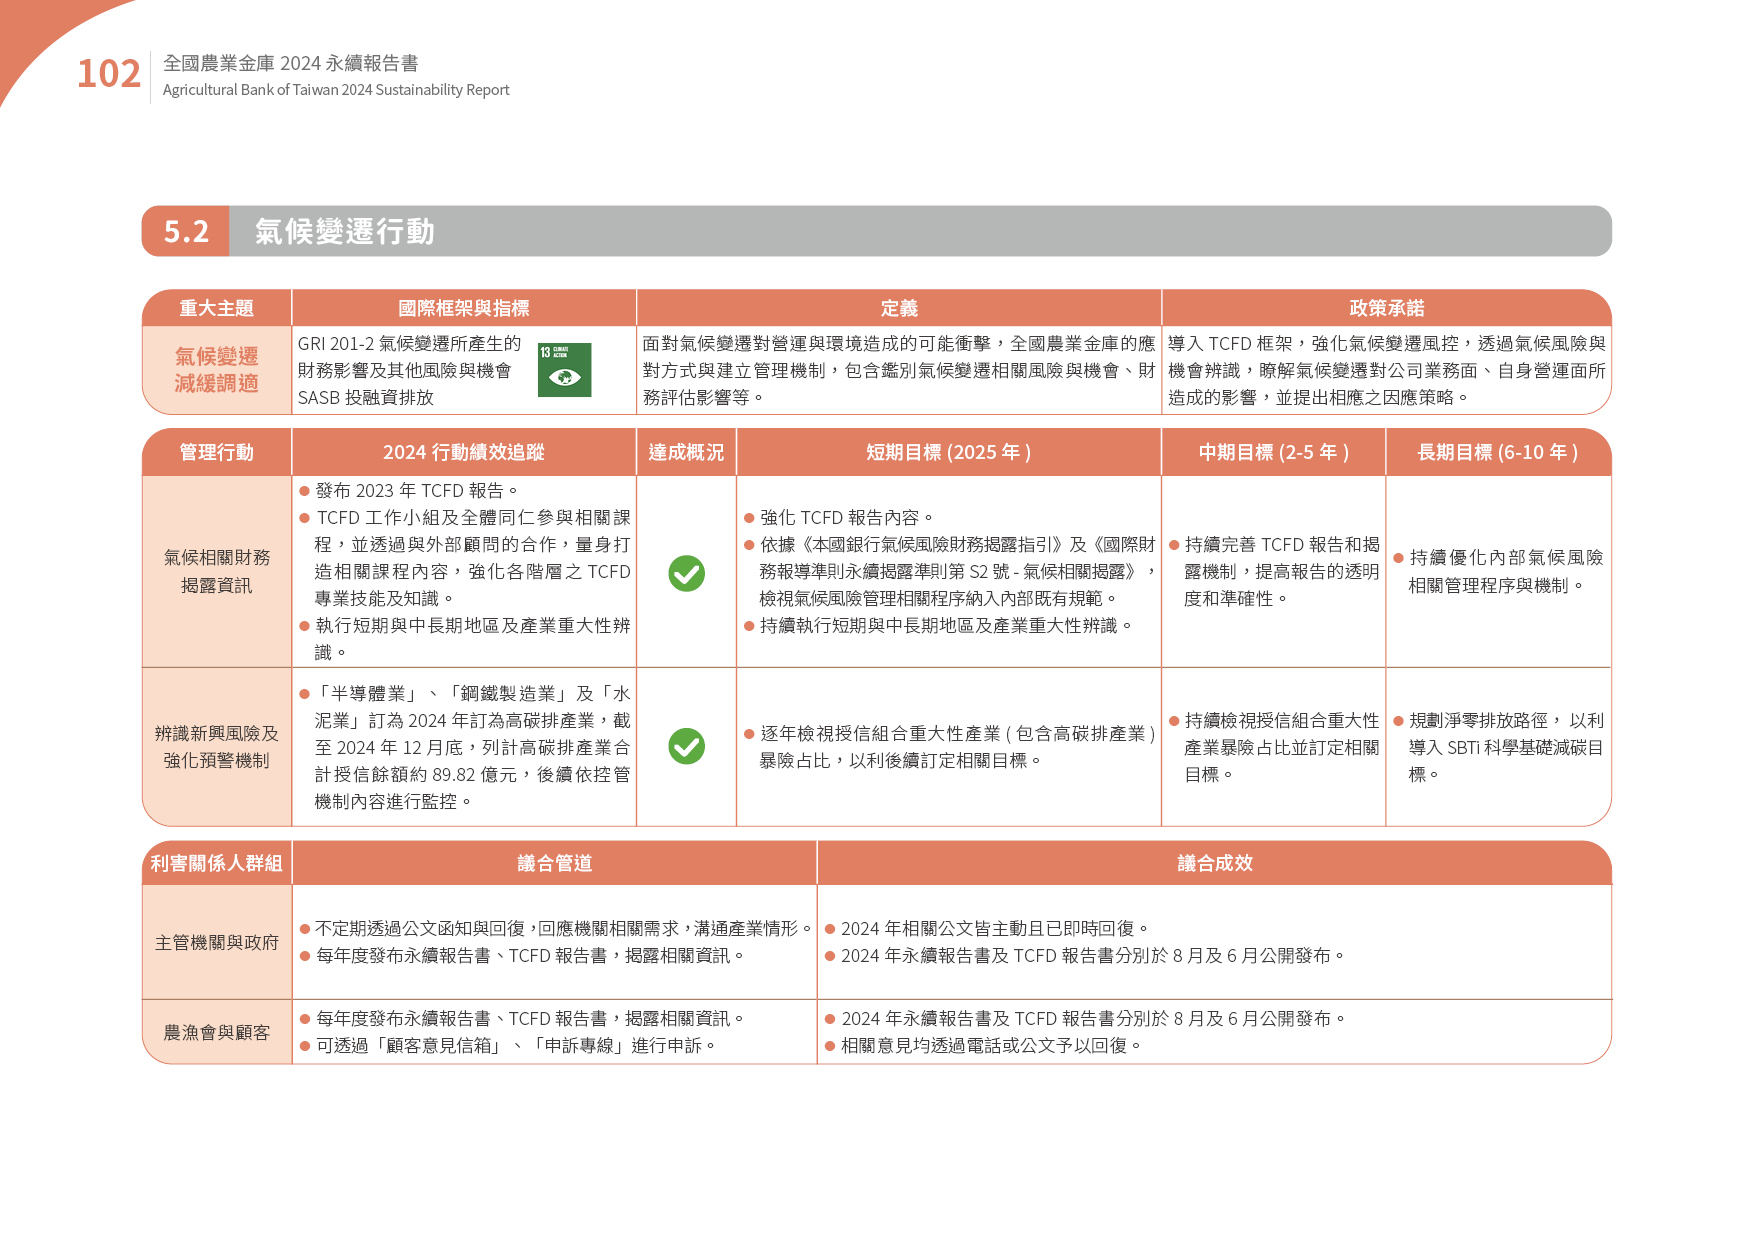Click the heading 氣候變遷行動
The image size is (1754, 1240).
click(344, 231)
